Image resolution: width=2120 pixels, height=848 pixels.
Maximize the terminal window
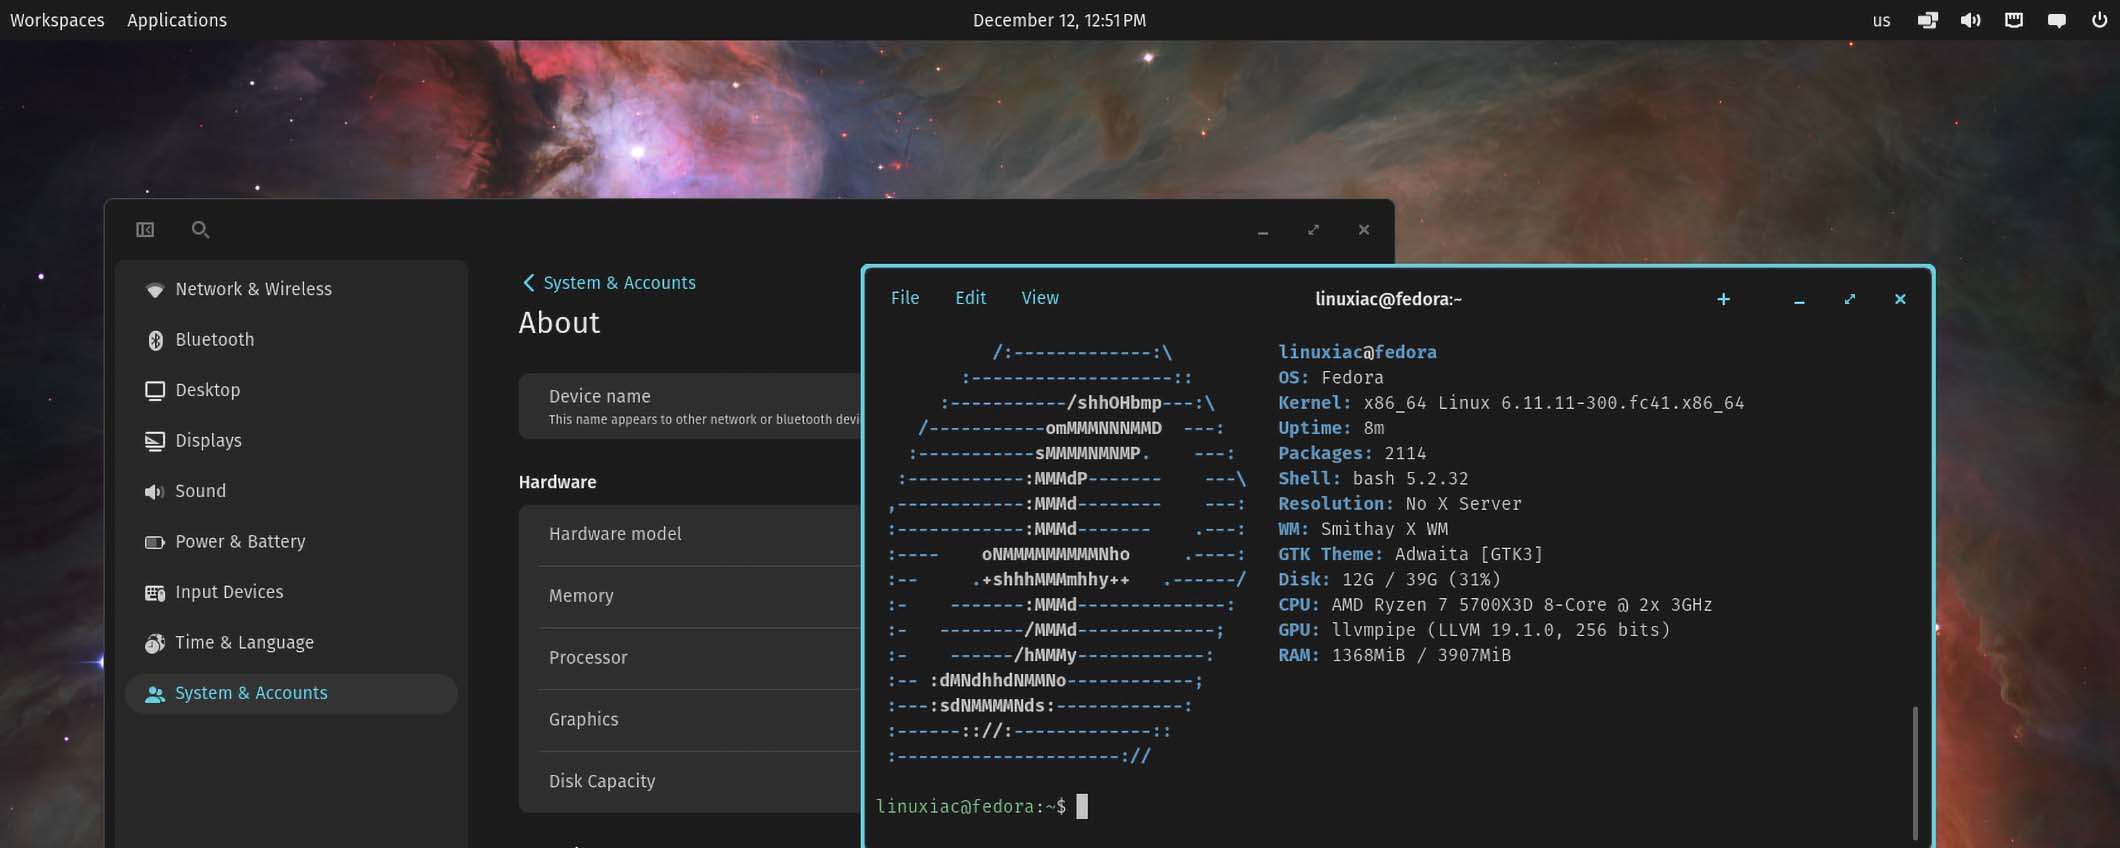[1850, 299]
